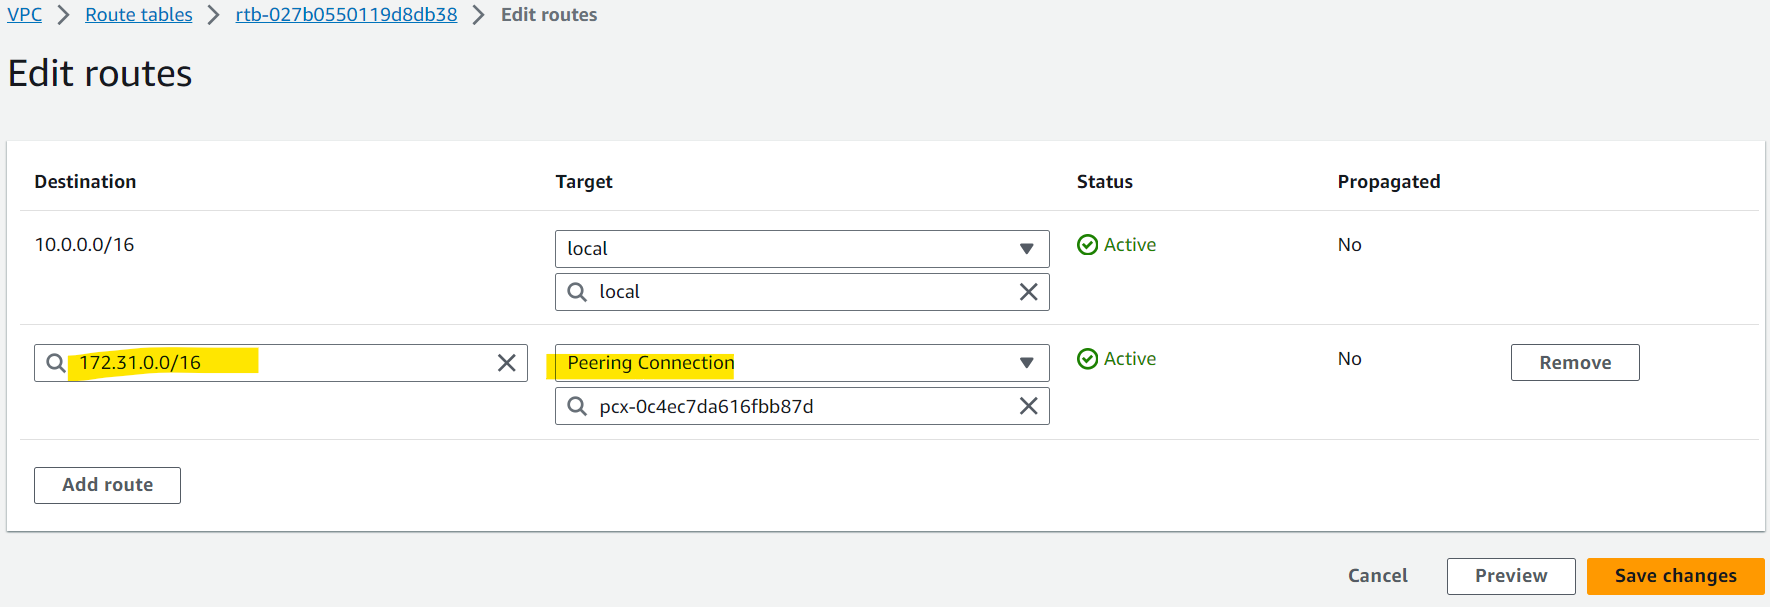Click the Status column header
The width and height of the screenshot is (1770, 607).
point(1105,182)
